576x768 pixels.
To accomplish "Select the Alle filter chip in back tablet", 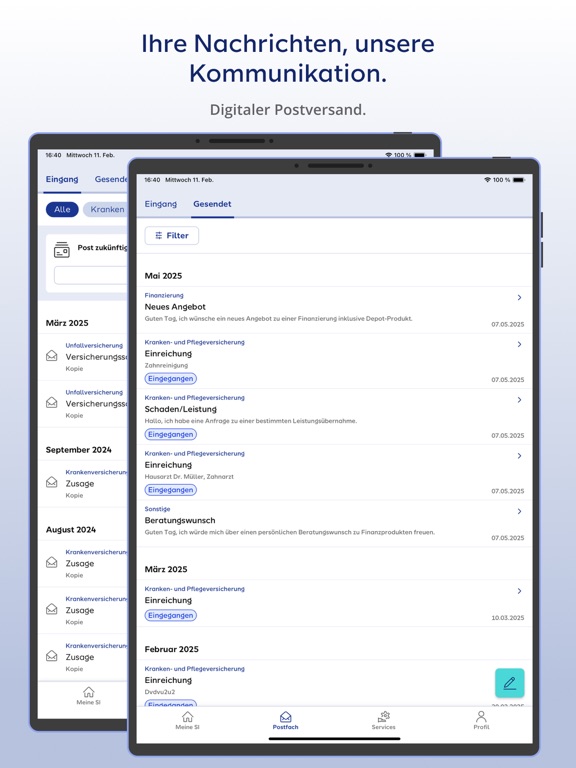I will click(62, 209).
